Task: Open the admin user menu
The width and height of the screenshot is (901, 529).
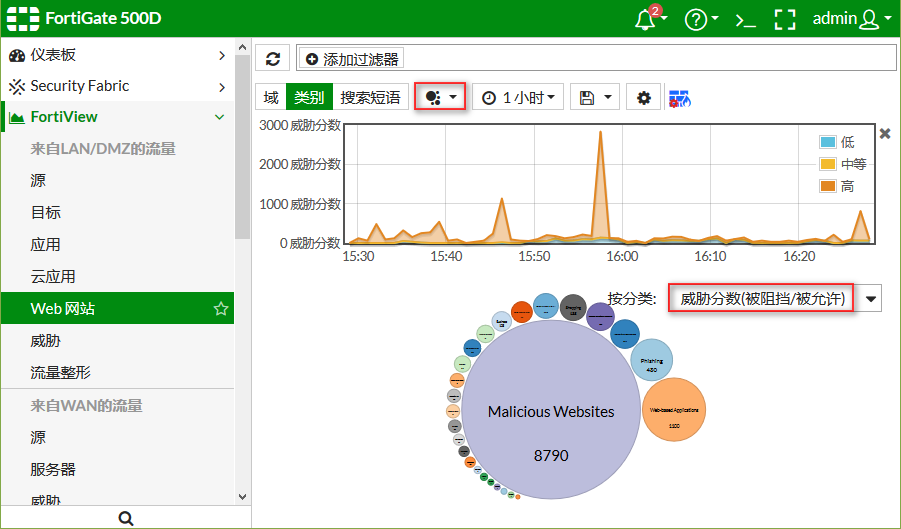Action: coord(851,18)
